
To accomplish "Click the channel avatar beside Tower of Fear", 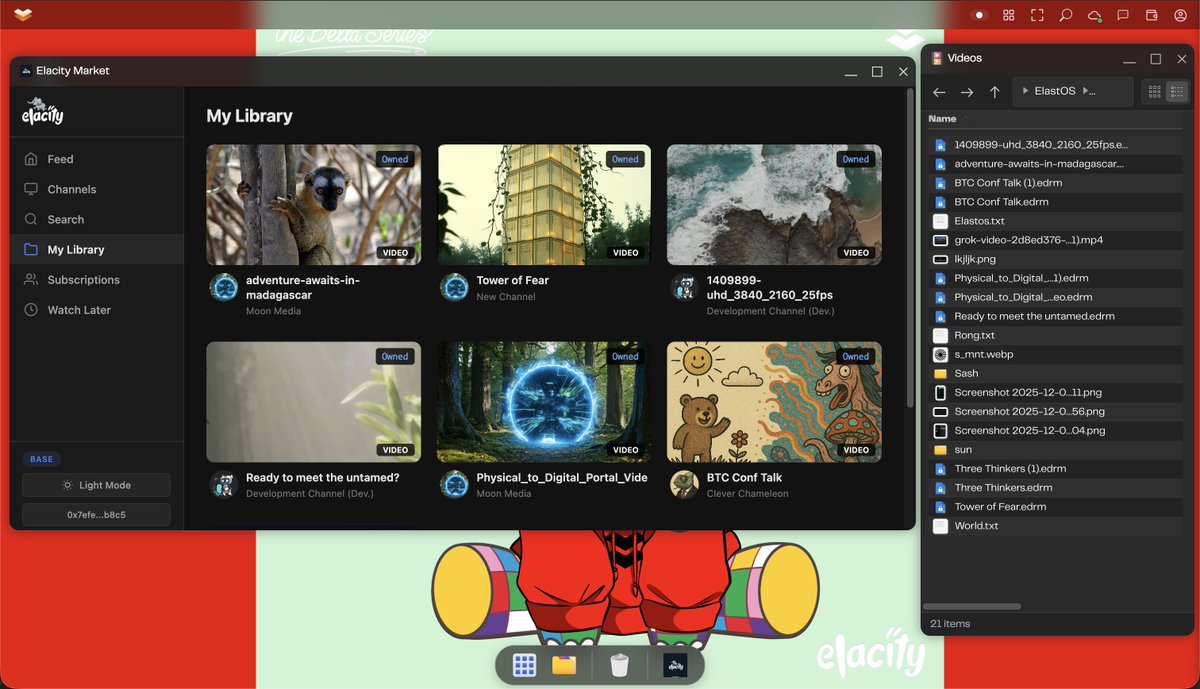I will tap(454, 287).
